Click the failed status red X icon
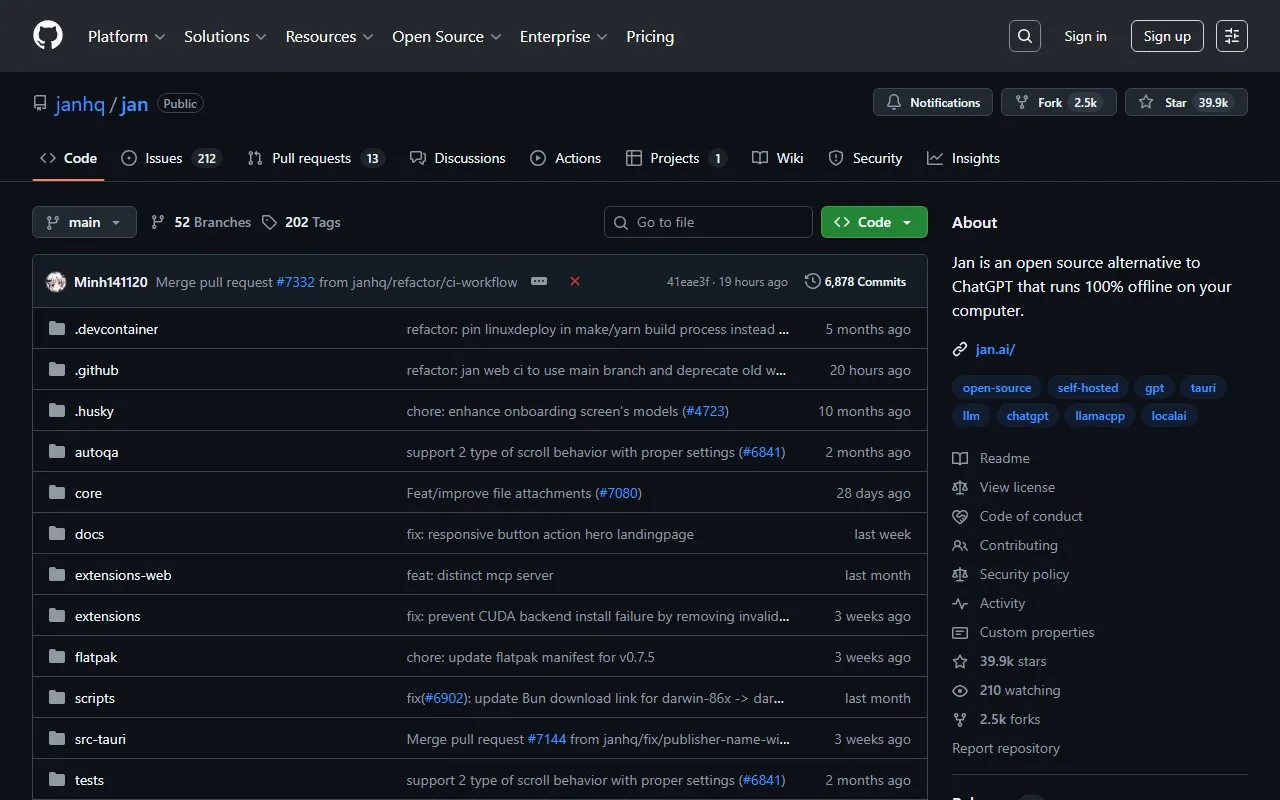This screenshot has height=800, width=1280. click(575, 282)
